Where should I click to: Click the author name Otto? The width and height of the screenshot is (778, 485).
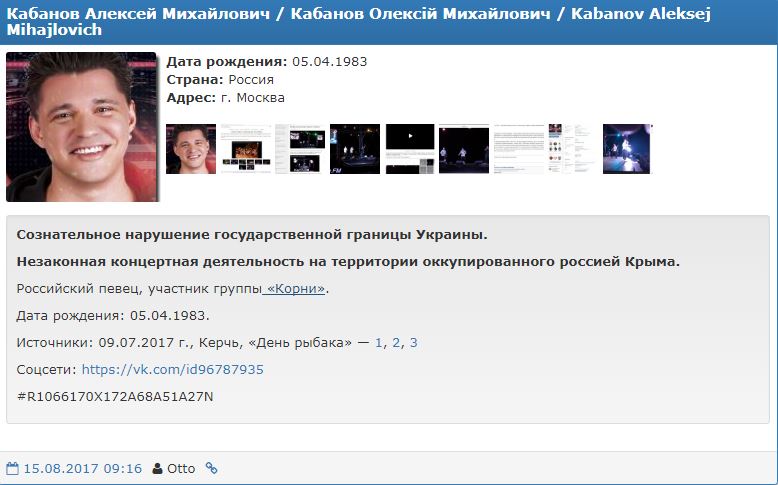pyautogui.click(x=181, y=468)
